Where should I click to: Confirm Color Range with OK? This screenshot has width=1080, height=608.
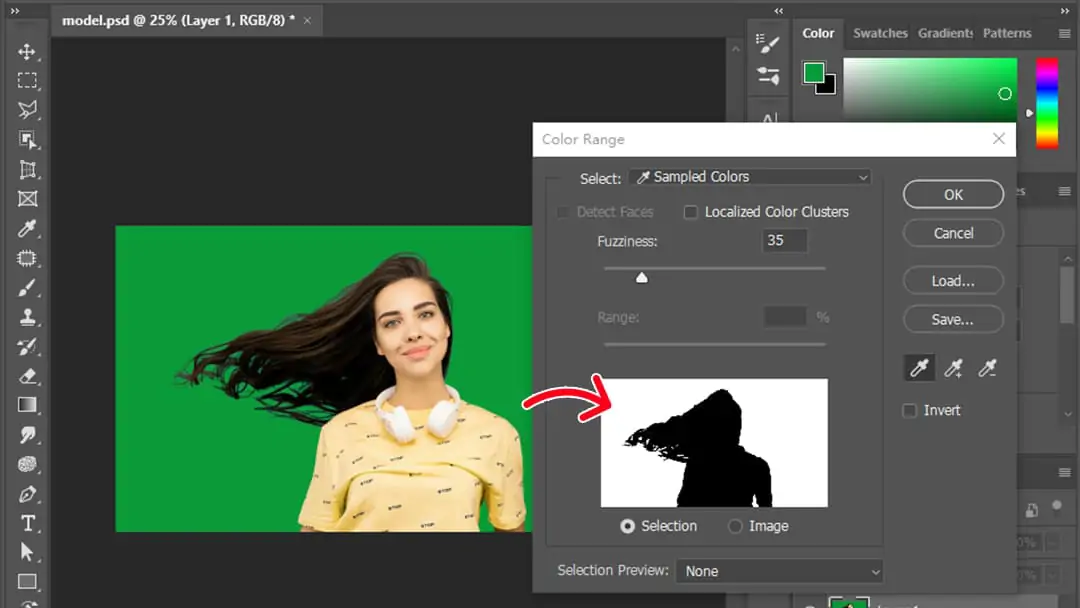[x=953, y=195]
